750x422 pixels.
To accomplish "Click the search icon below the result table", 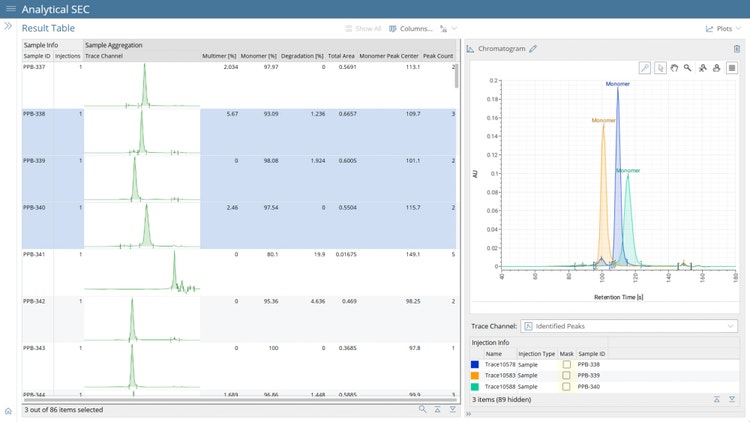I will pos(422,409).
